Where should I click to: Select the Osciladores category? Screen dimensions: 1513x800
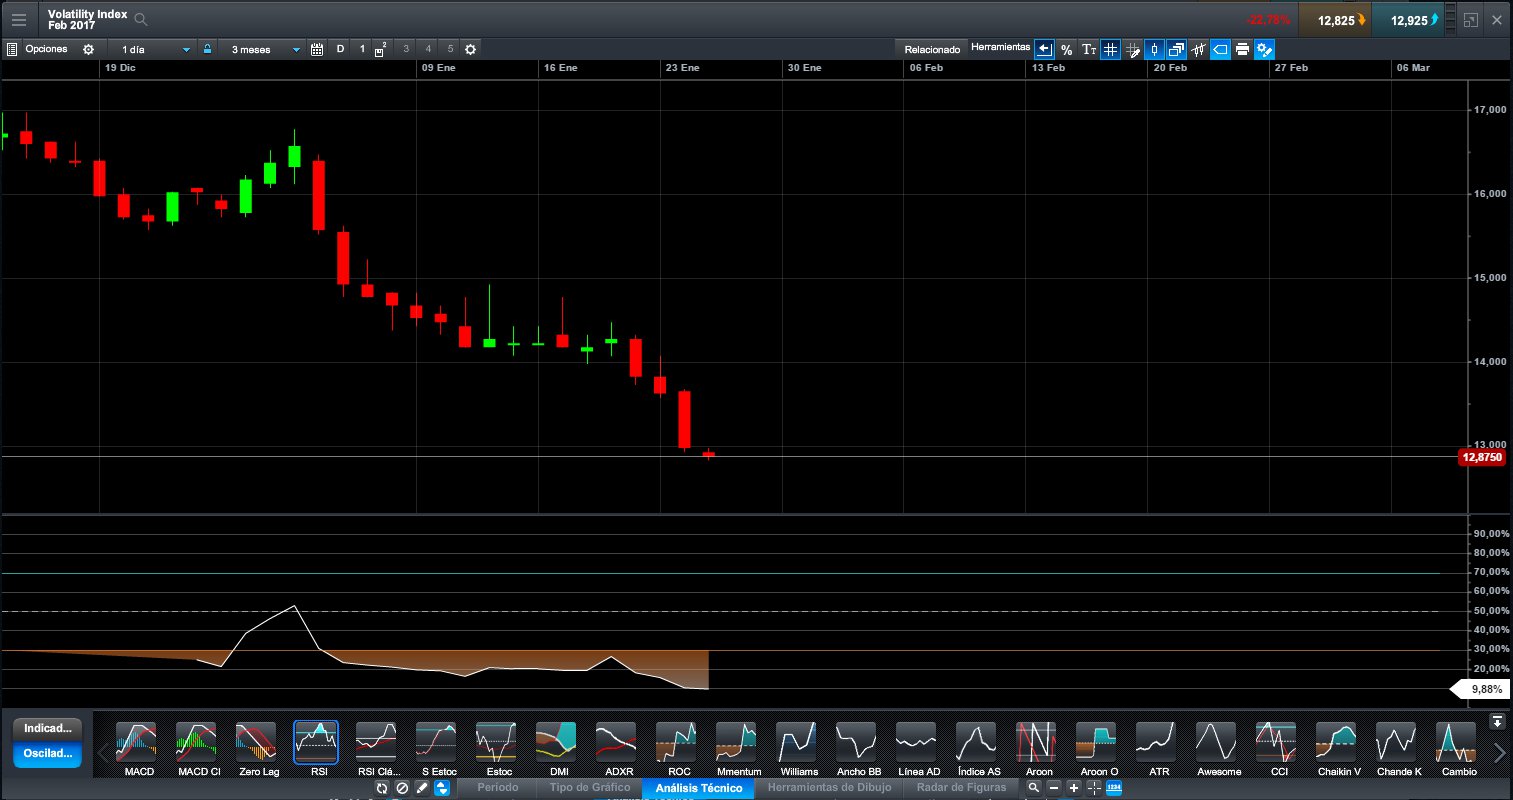point(47,754)
